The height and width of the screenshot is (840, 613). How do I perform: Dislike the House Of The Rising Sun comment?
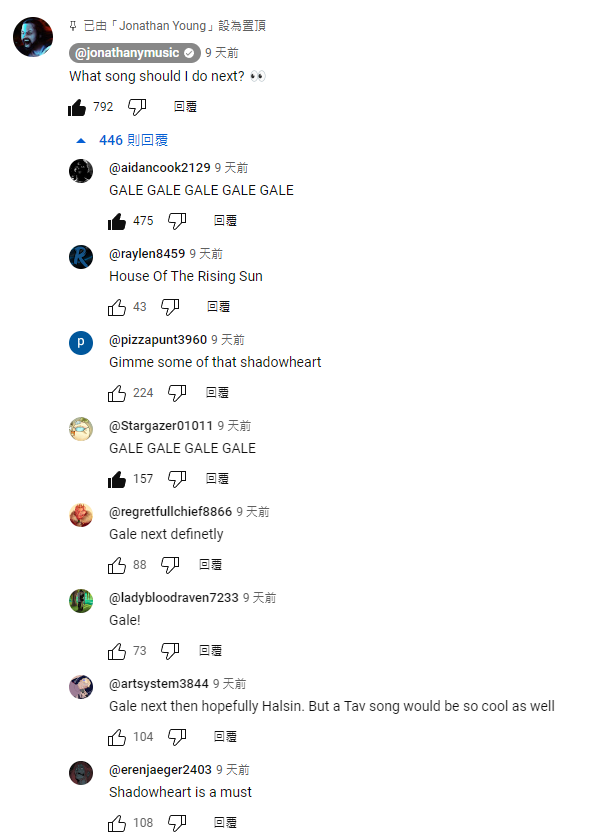point(170,307)
